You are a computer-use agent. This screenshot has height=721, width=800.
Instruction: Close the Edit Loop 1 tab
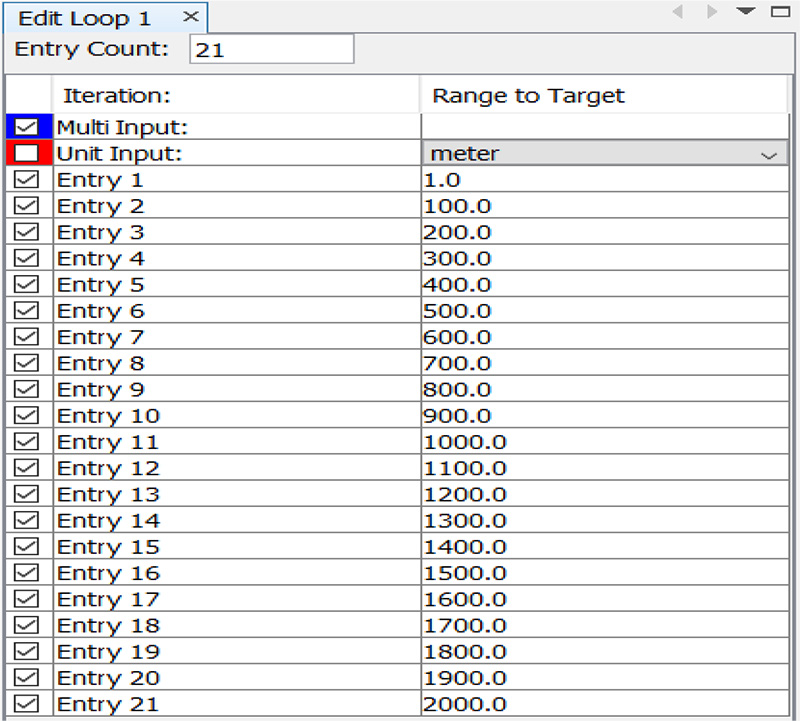pos(191,17)
